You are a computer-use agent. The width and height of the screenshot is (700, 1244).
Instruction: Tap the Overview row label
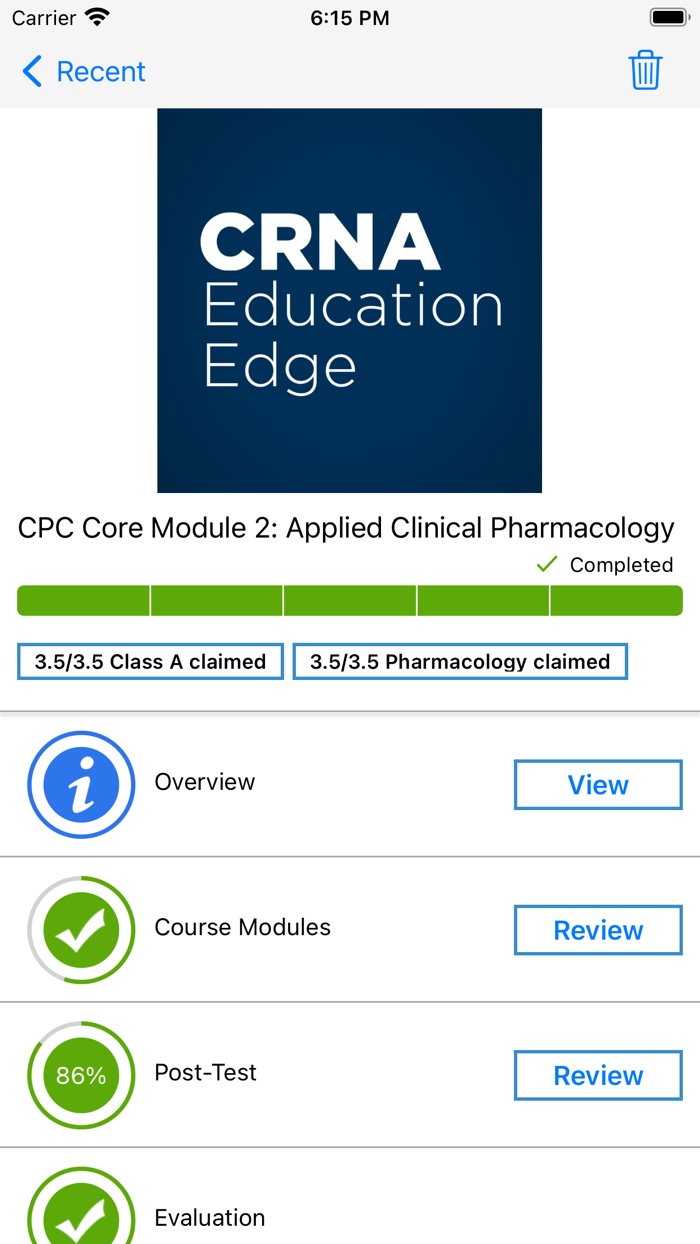[204, 782]
